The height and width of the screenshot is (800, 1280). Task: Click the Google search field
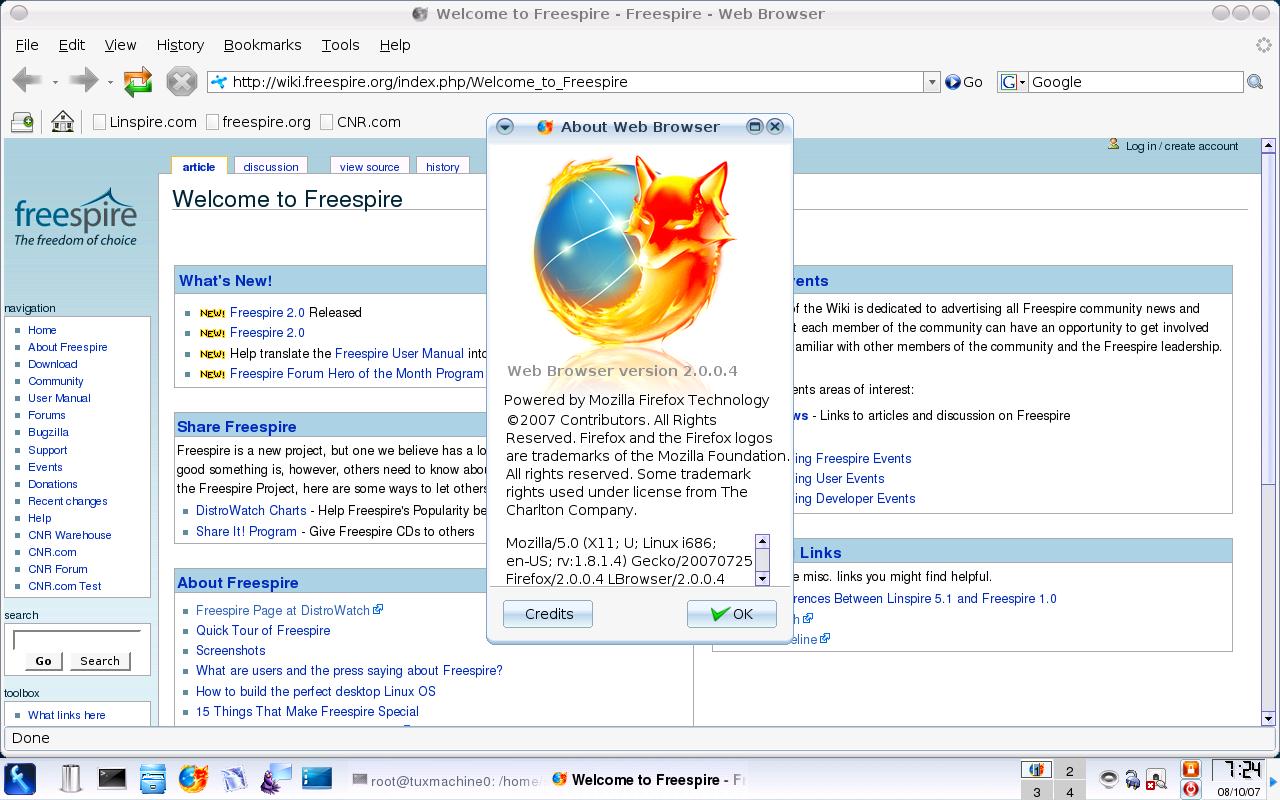(1136, 82)
